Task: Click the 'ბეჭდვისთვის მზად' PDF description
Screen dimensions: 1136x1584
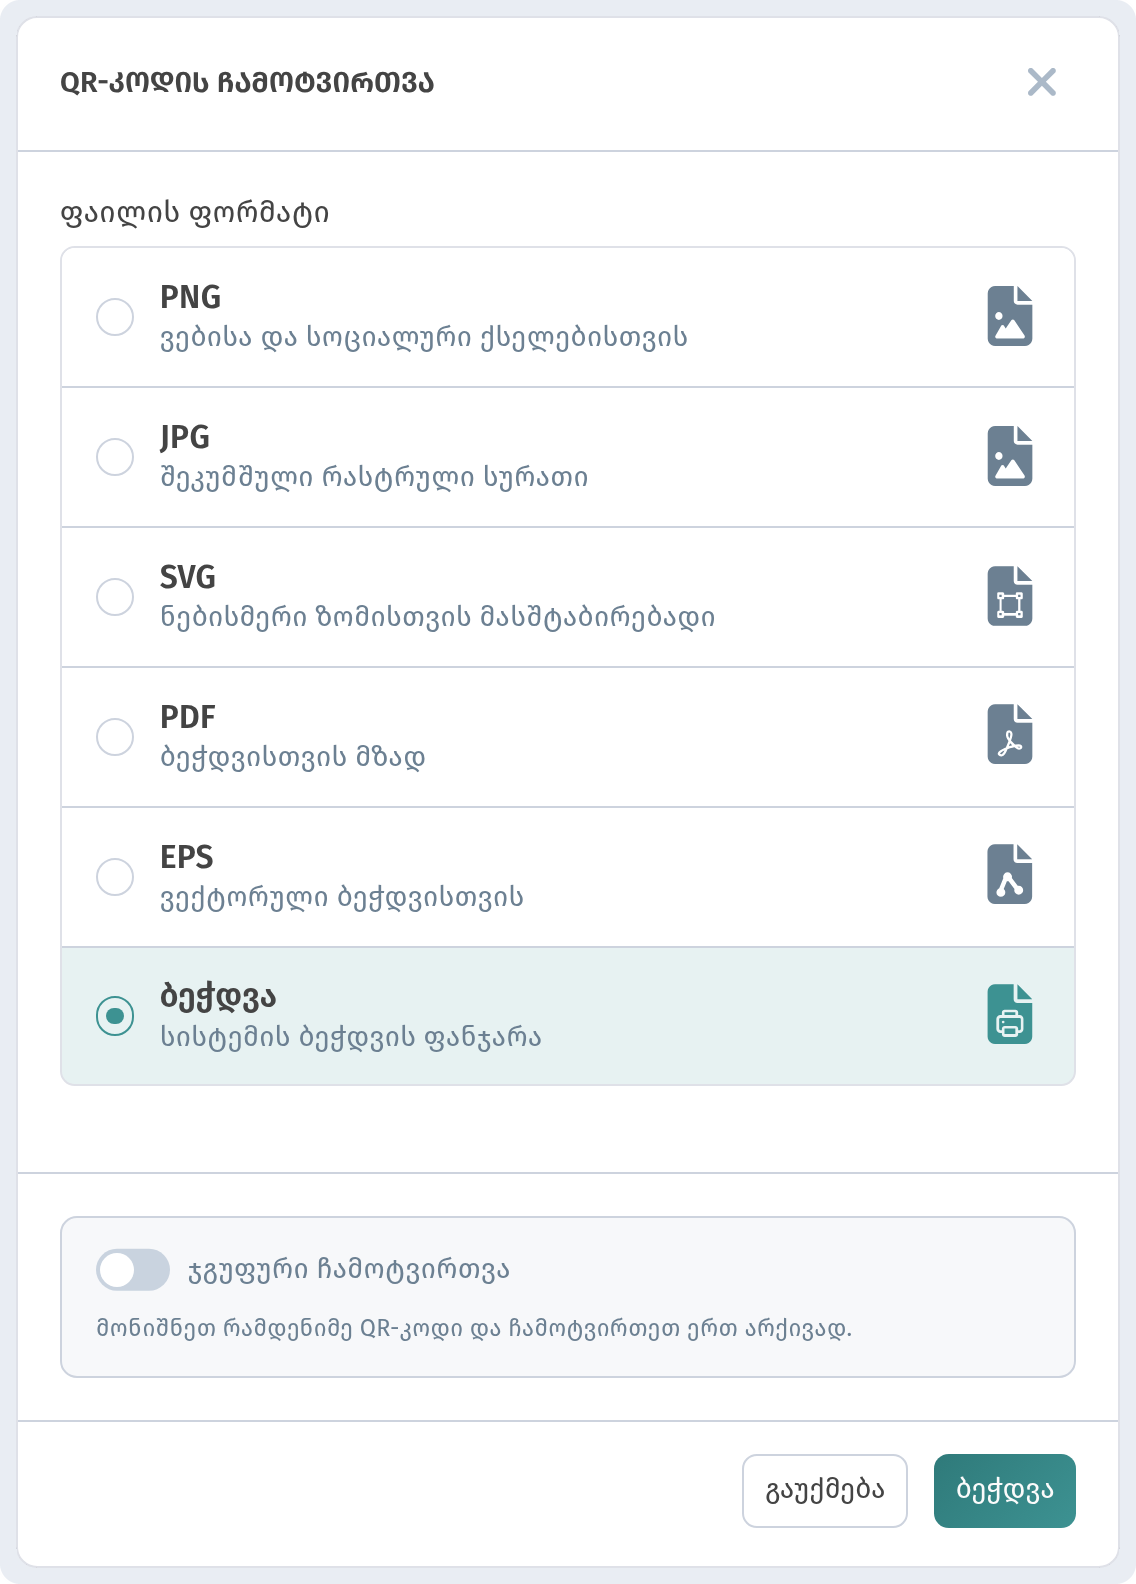Action: click(293, 757)
